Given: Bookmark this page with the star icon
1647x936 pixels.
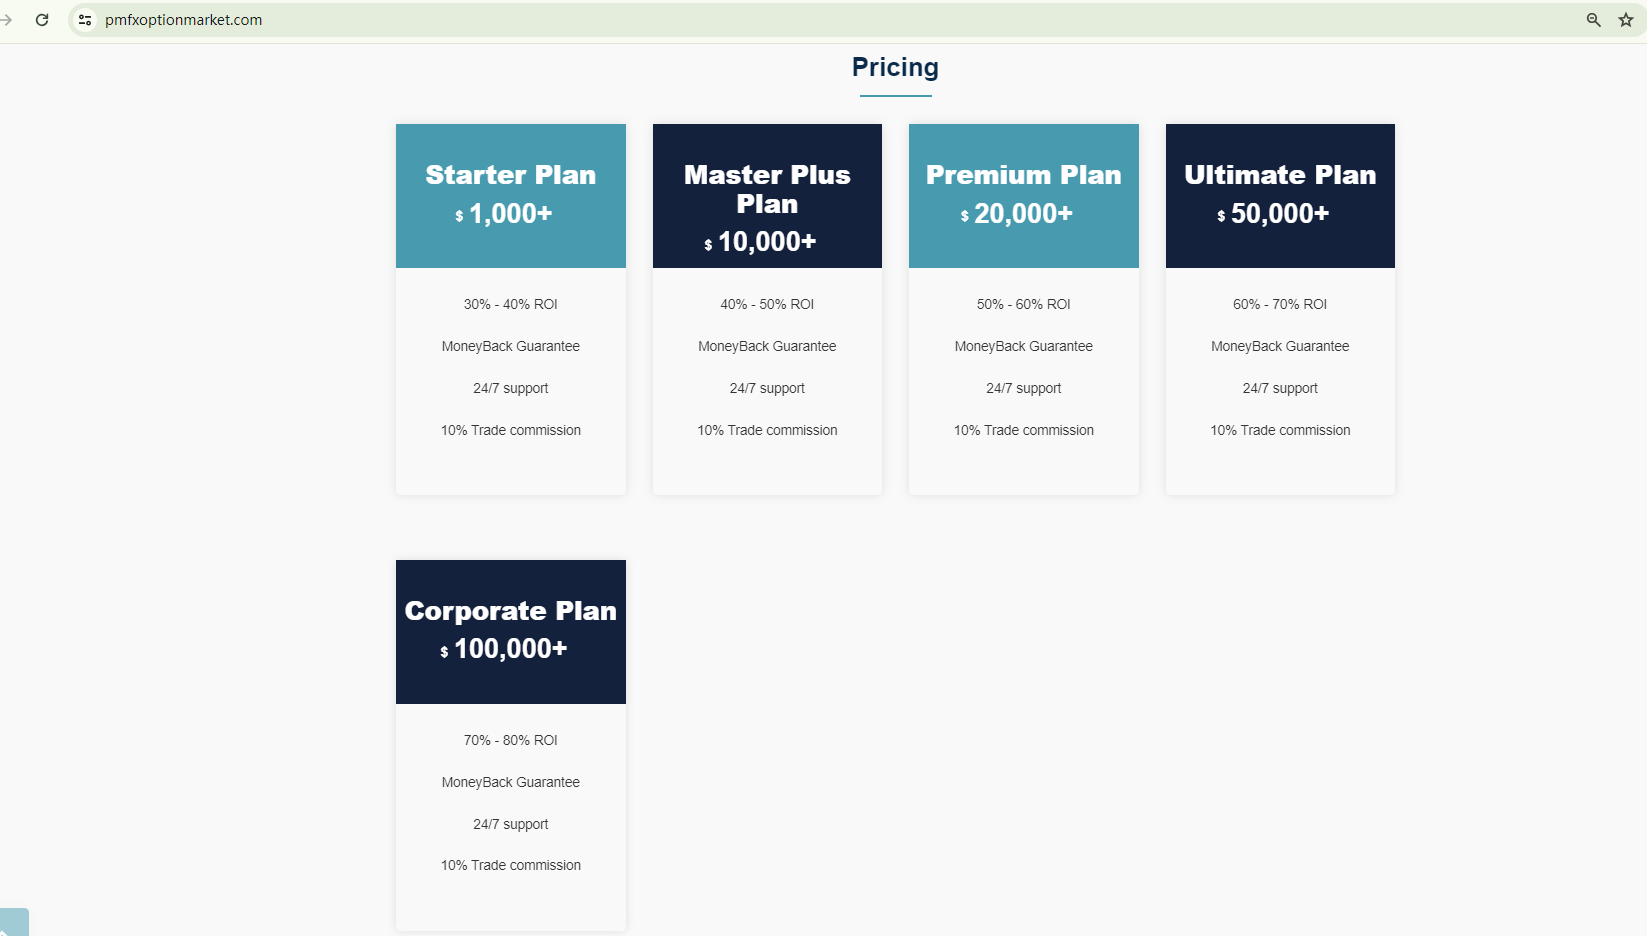Looking at the screenshot, I should [x=1626, y=20].
